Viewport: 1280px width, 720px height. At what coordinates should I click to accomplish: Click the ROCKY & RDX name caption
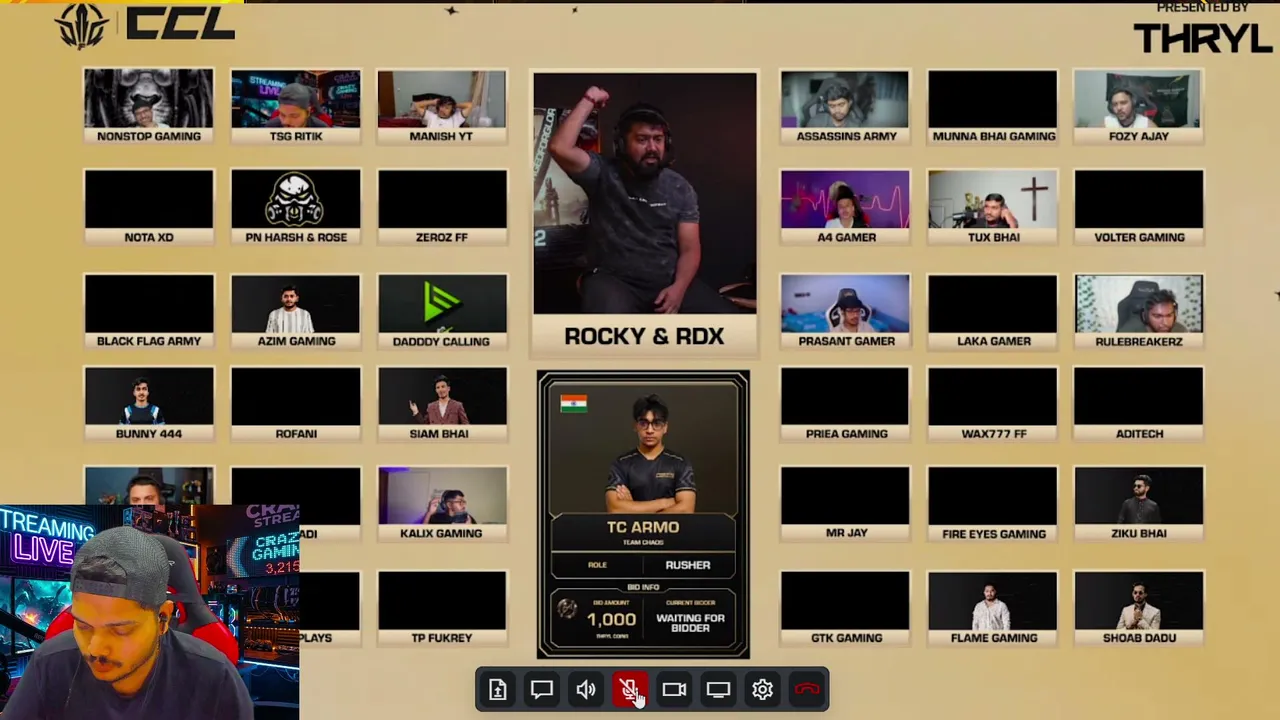(644, 337)
